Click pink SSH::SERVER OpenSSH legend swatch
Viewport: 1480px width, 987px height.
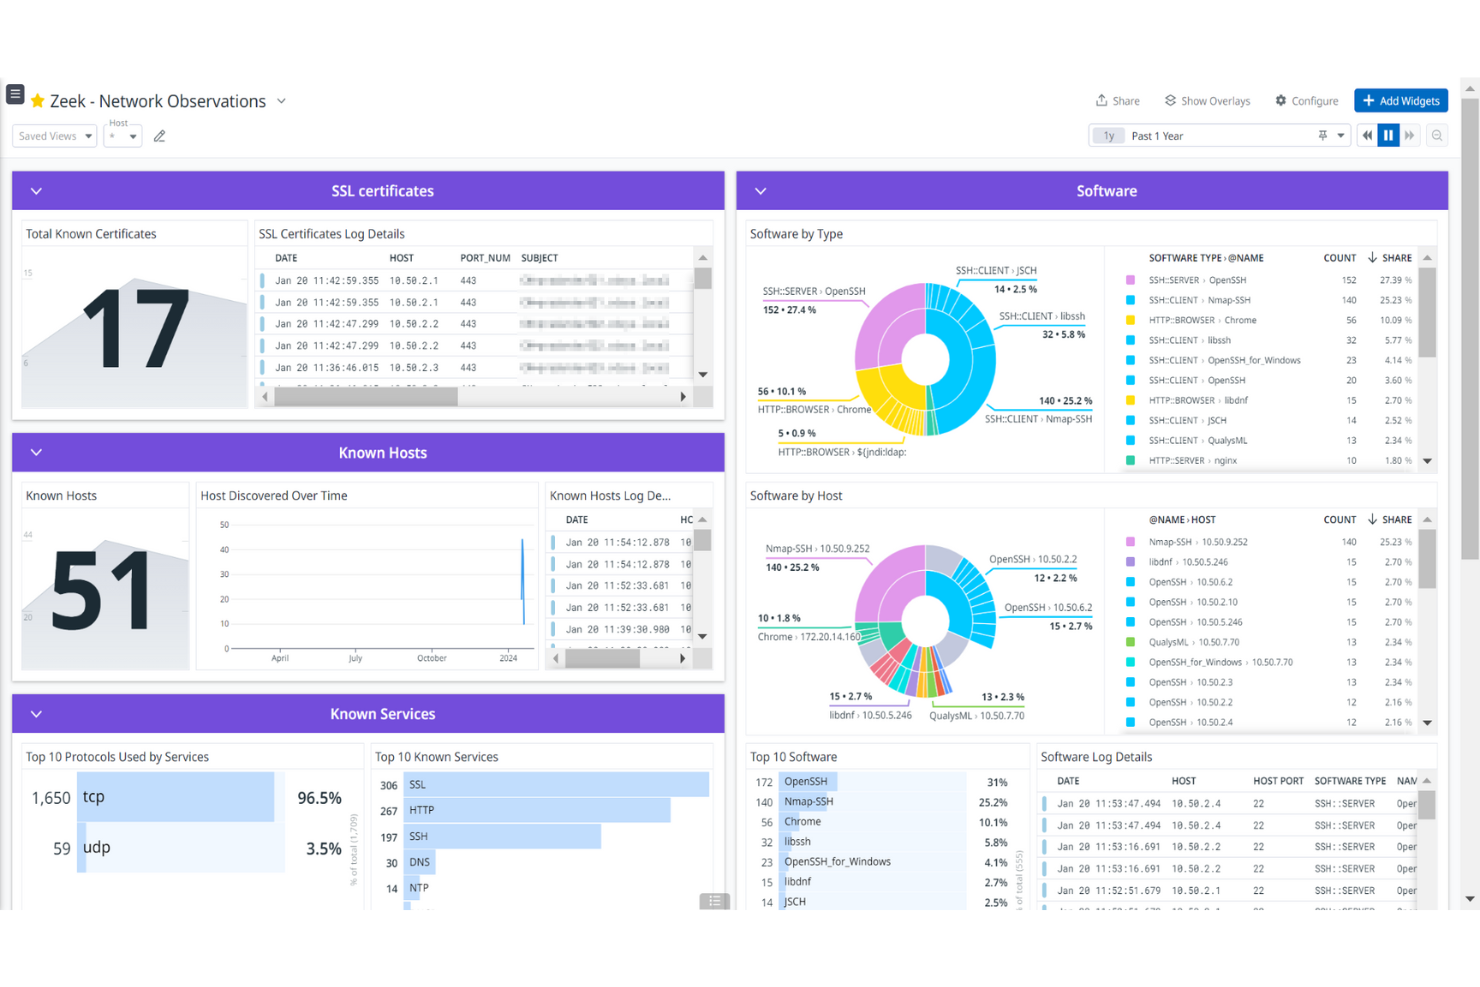click(x=1130, y=281)
